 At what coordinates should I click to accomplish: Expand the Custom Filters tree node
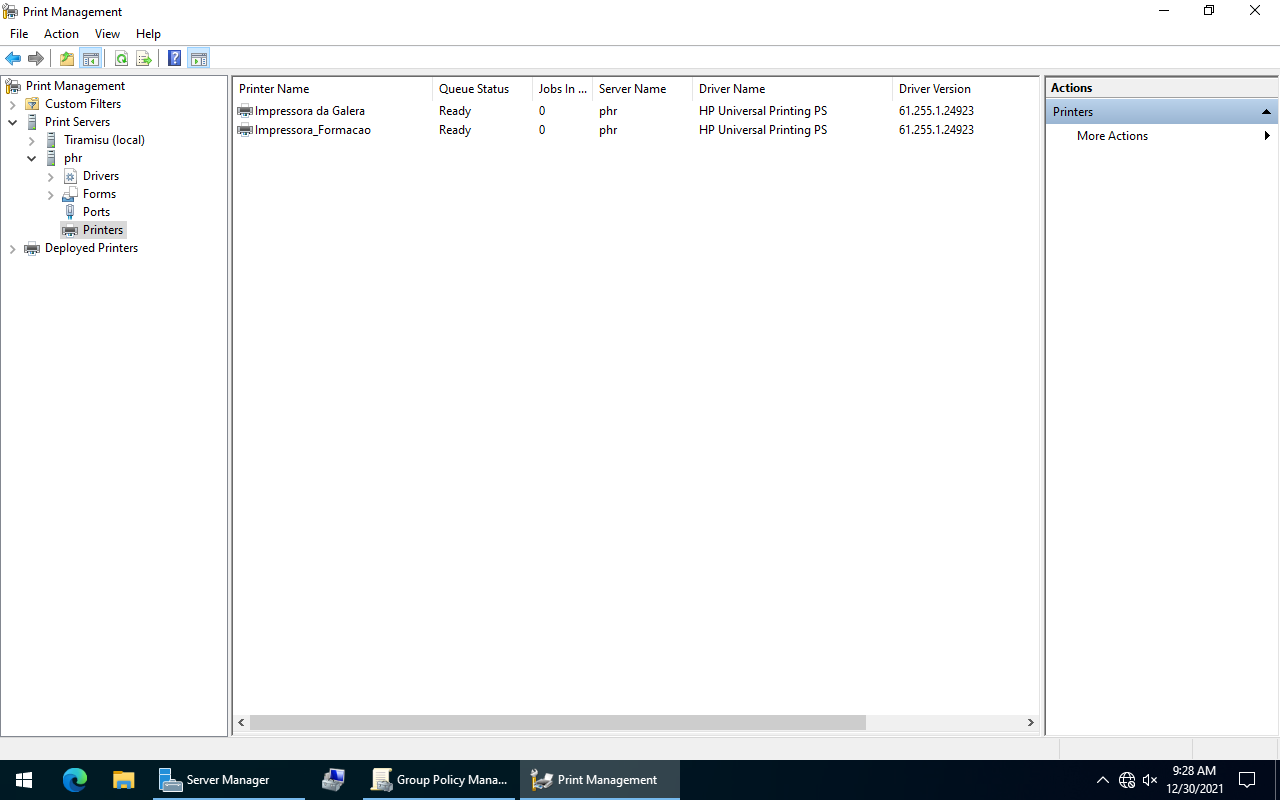pos(12,104)
